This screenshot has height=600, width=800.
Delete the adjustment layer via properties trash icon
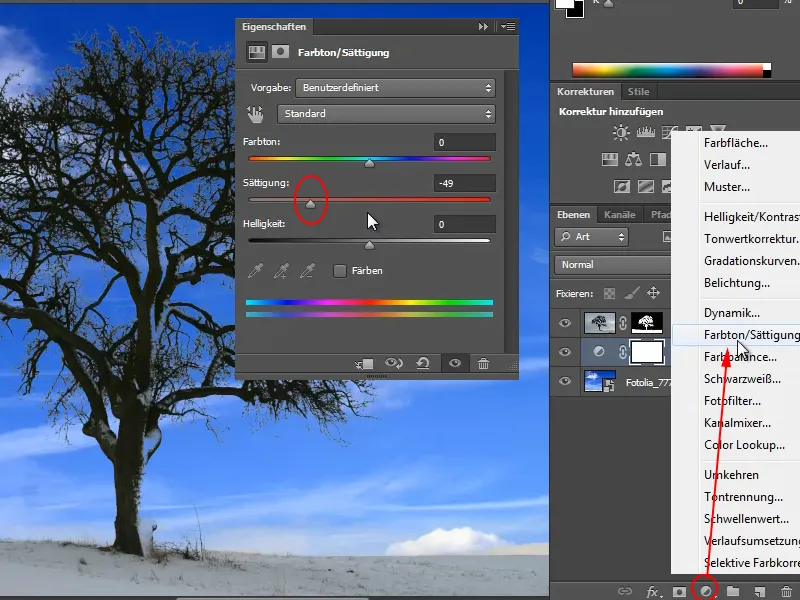[x=483, y=363]
